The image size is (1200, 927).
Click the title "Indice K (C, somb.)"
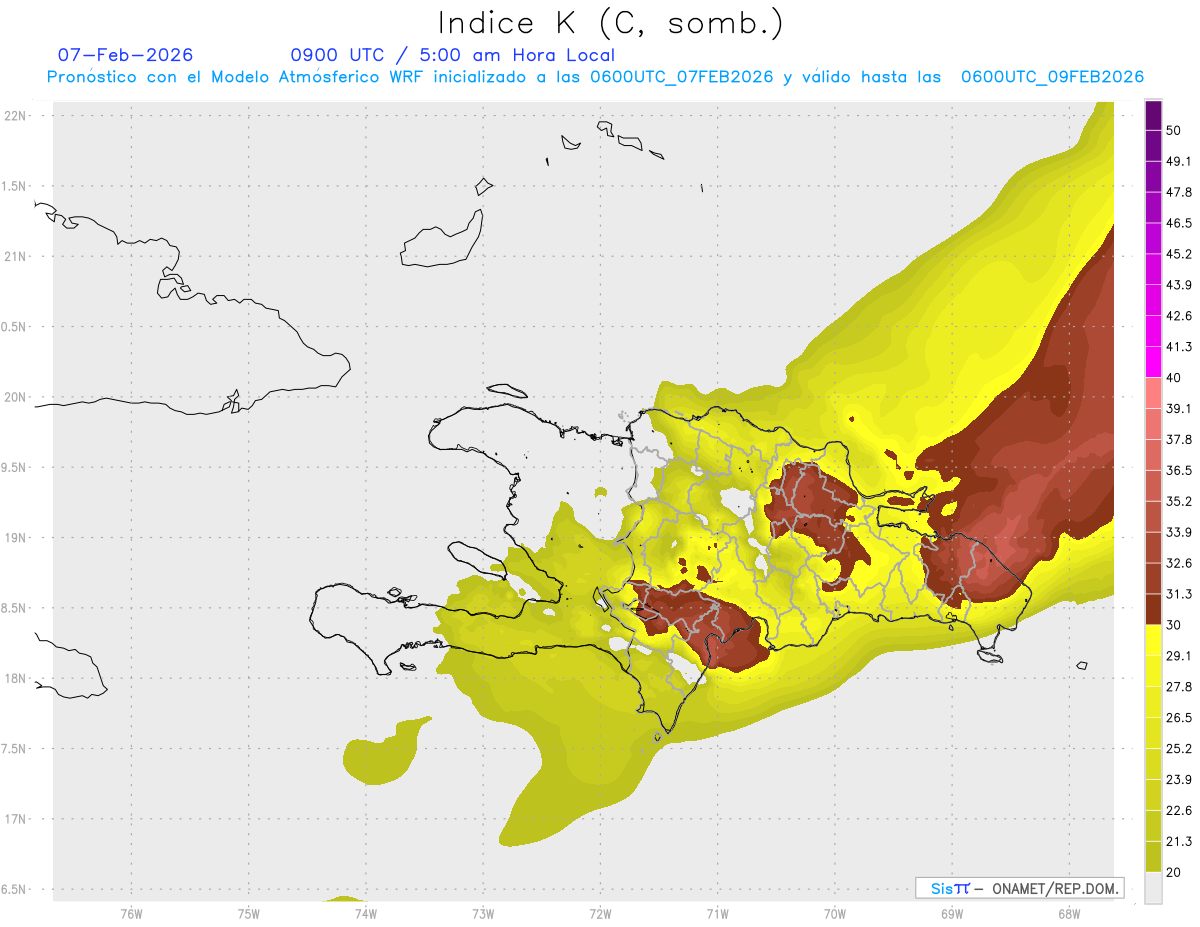point(610,24)
